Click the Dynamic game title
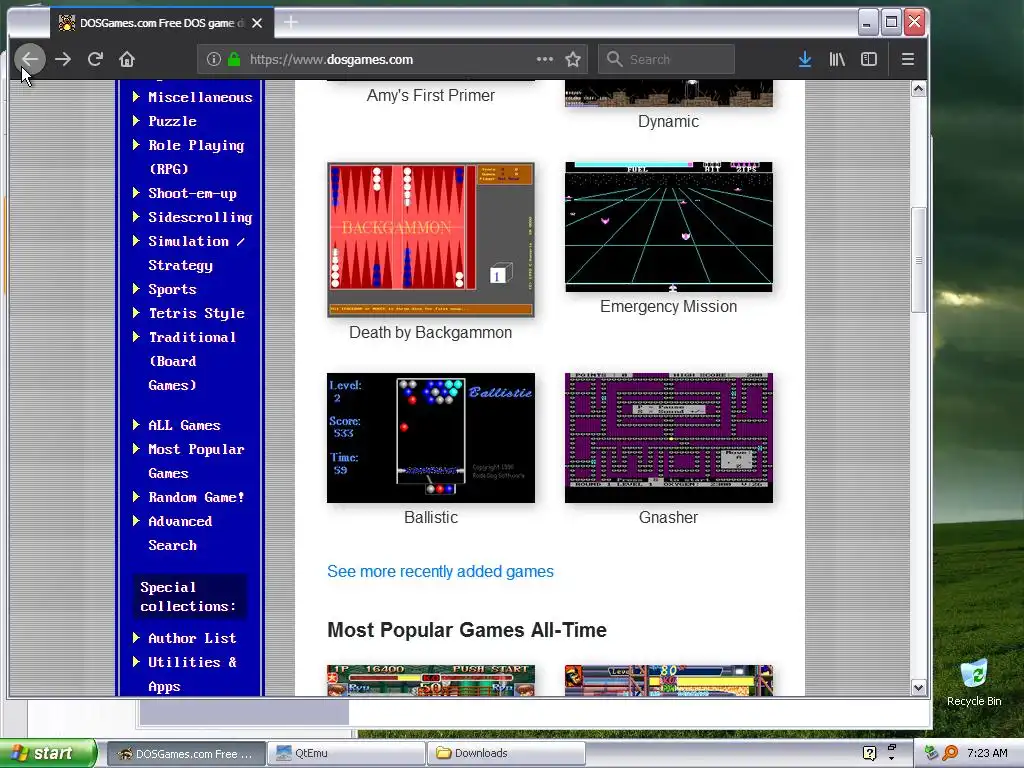 668,121
